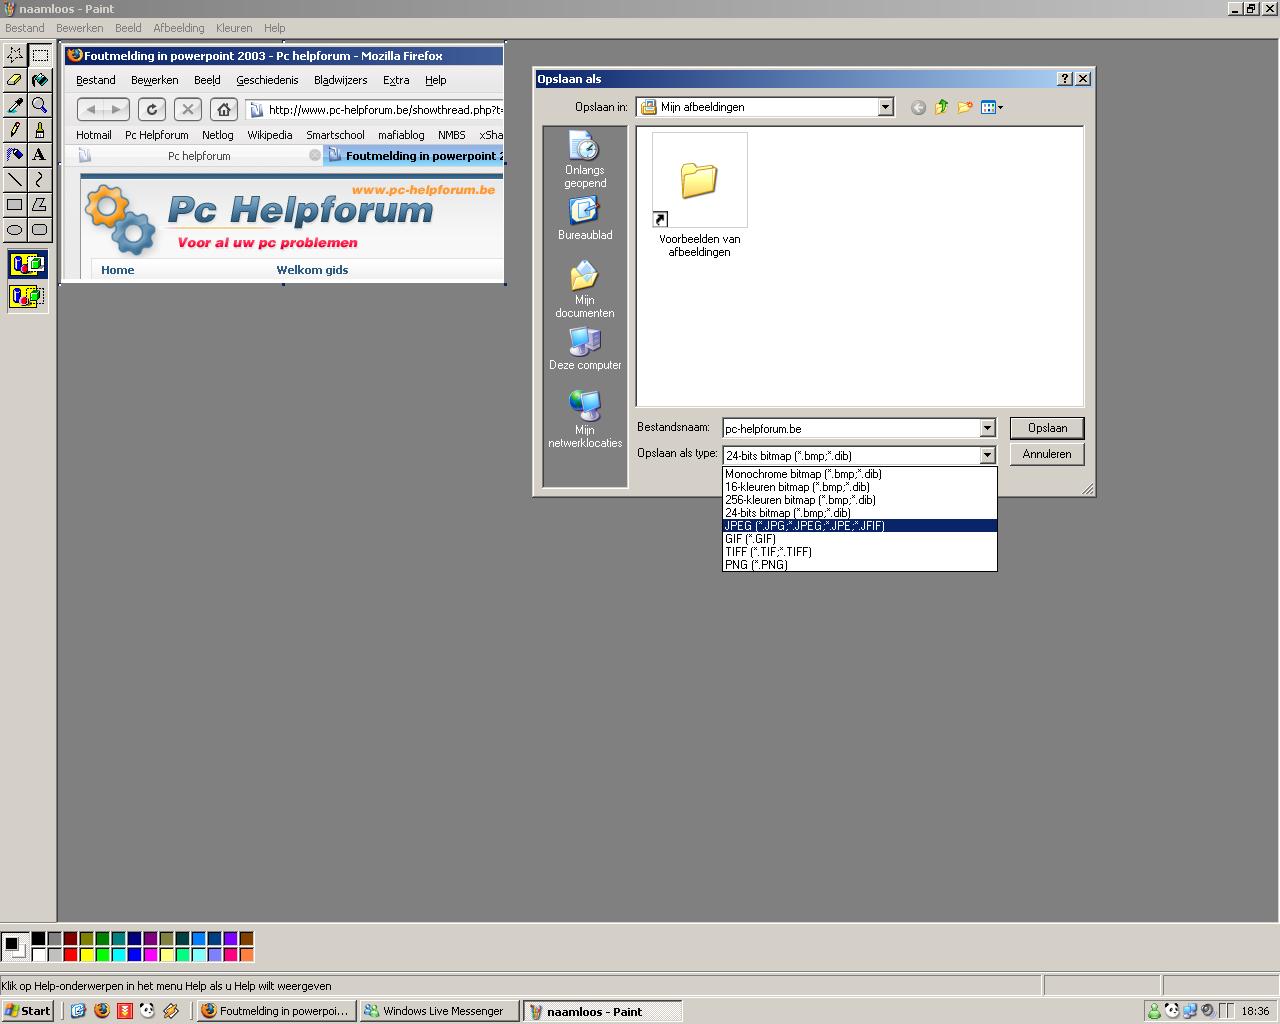Image resolution: width=1280 pixels, height=1024 pixels.
Task: Select GIF file type option
Action: point(859,539)
